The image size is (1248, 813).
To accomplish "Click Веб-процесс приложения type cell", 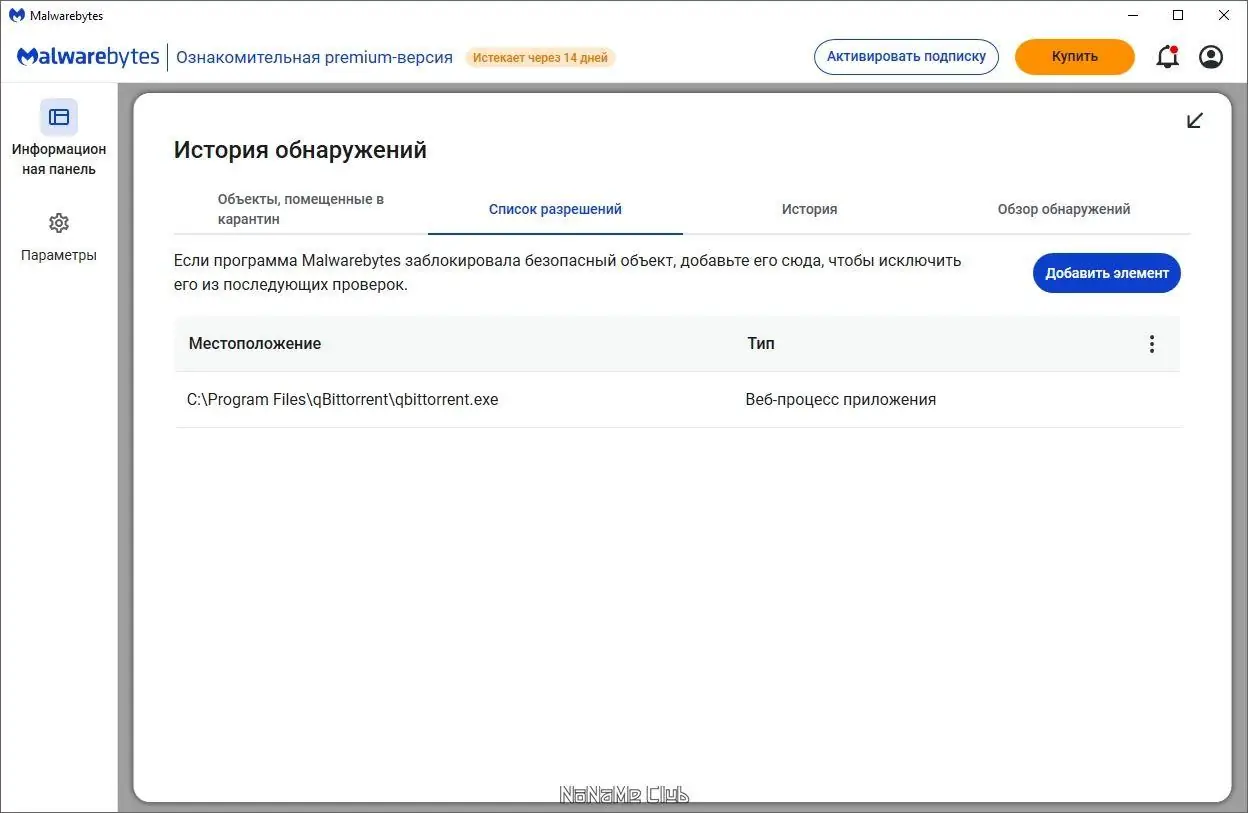I will (841, 400).
